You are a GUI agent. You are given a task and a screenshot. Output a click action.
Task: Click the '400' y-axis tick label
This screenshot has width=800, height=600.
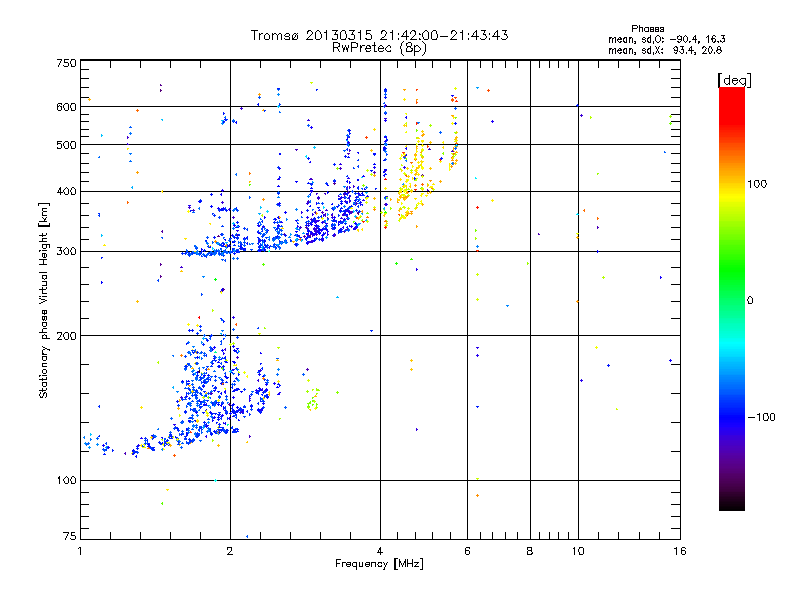[66, 191]
